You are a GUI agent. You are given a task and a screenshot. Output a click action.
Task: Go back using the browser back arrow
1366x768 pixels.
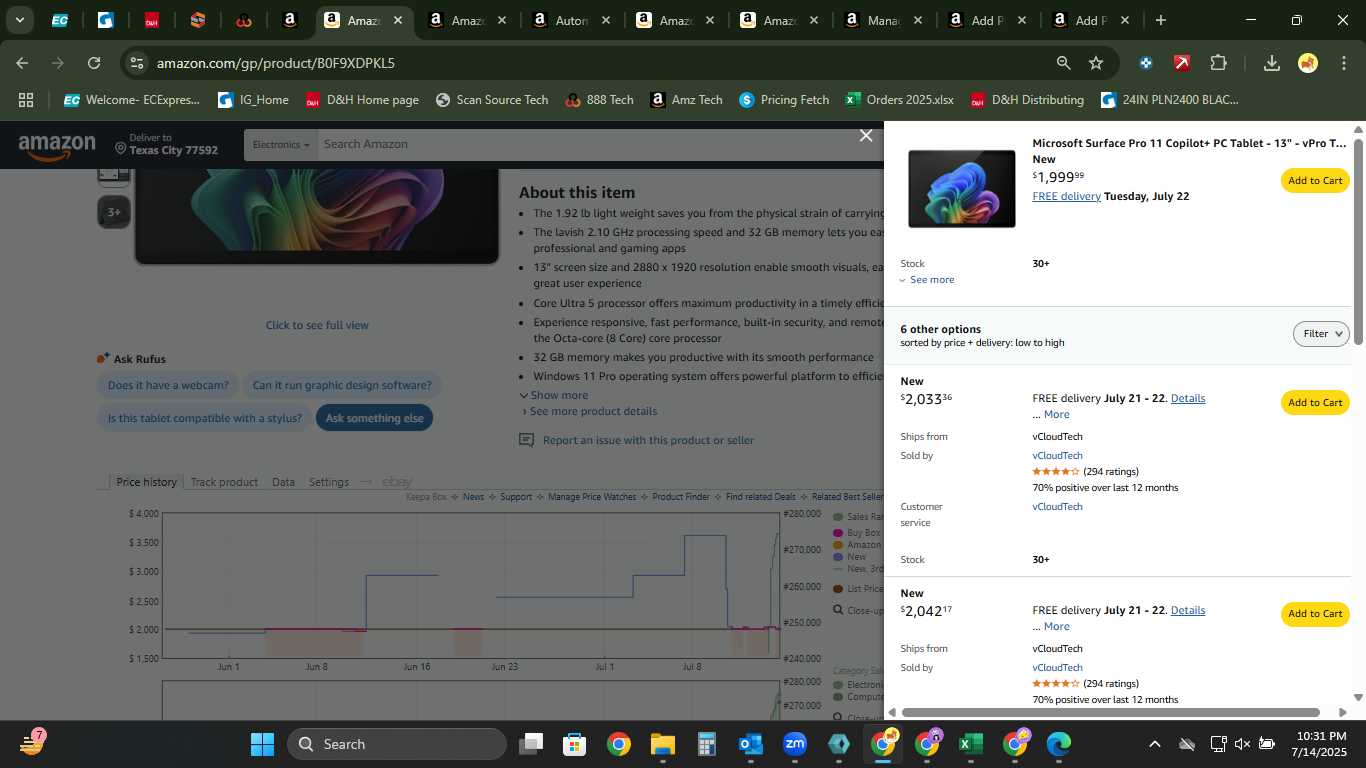(22, 63)
